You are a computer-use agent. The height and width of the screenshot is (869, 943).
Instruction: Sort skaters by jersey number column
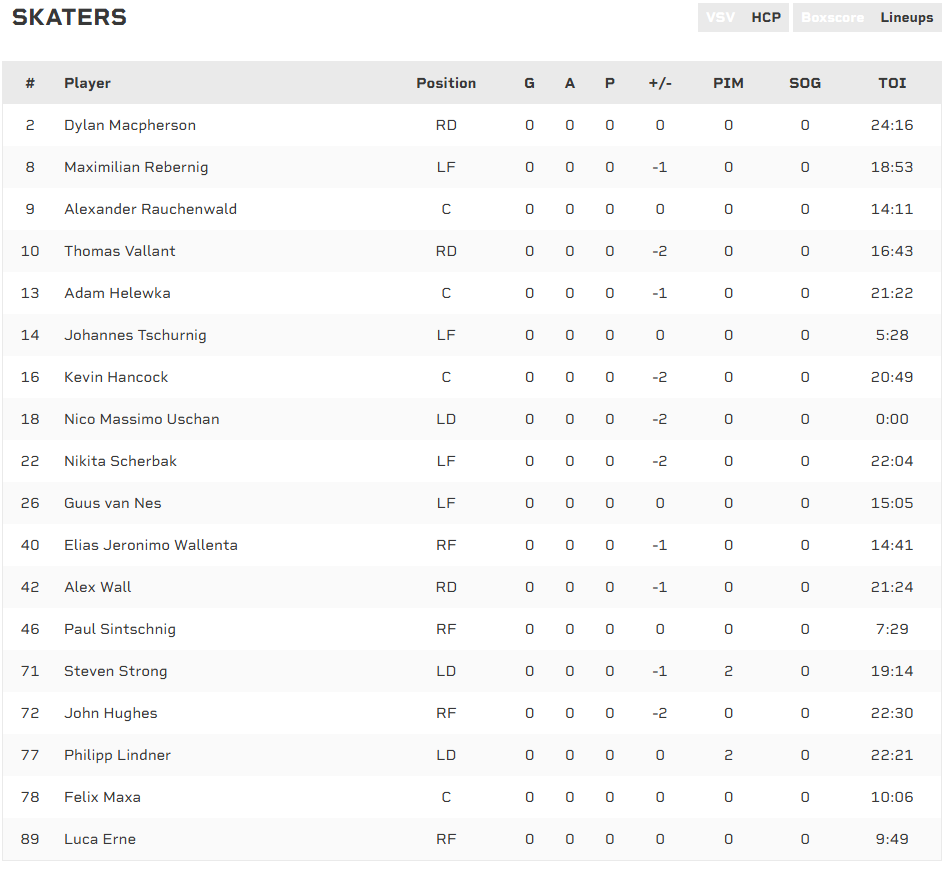coord(30,83)
